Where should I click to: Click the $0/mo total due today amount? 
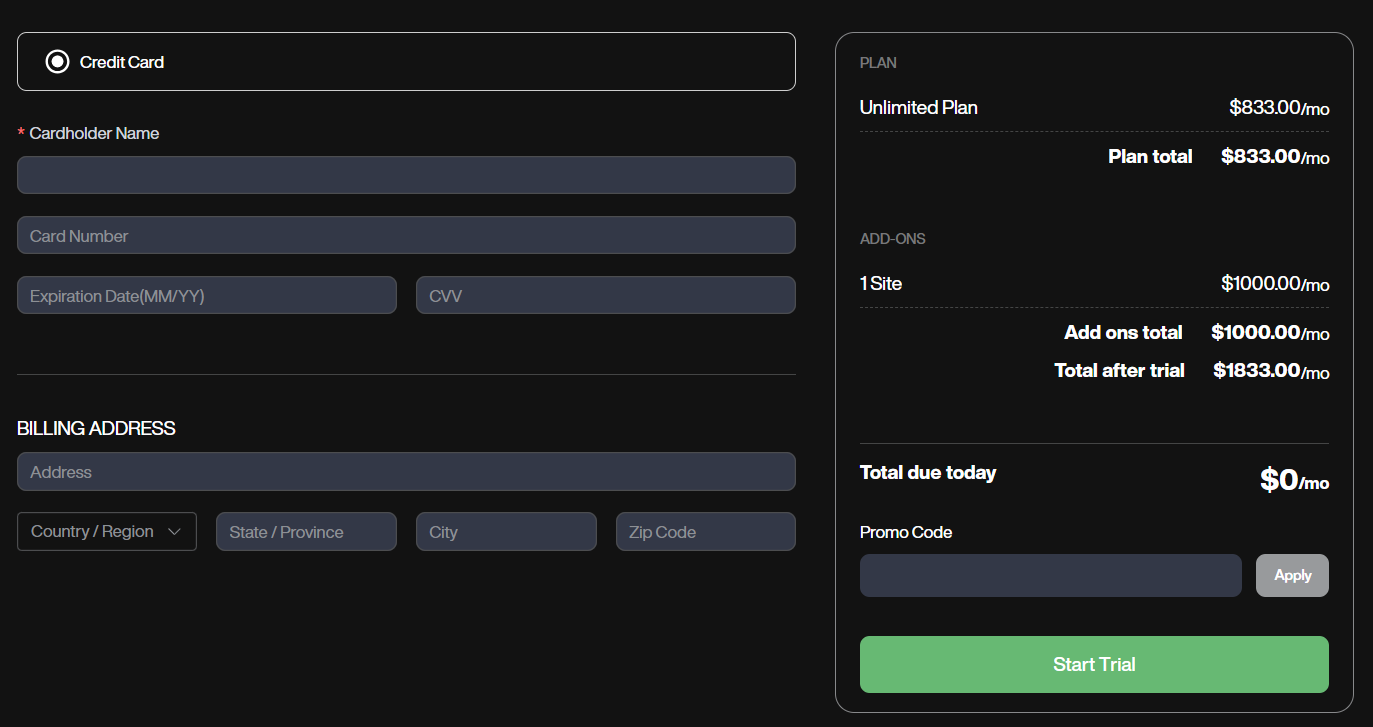pyautogui.click(x=1294, y=481)
